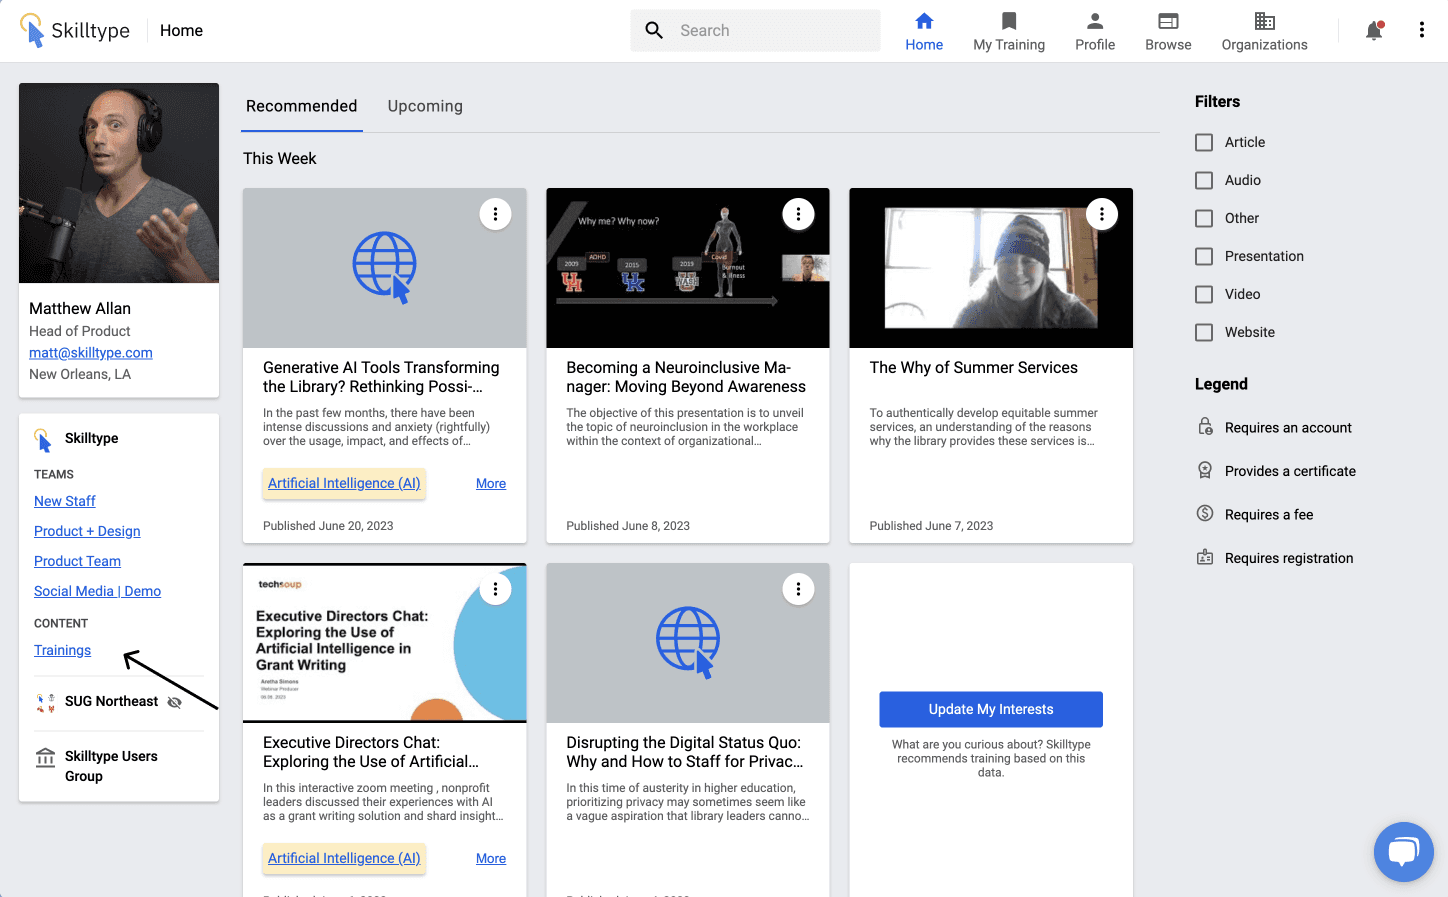Open the Browse section icon
This screenshot has width=1448, height=897.
pos(1167,21)
